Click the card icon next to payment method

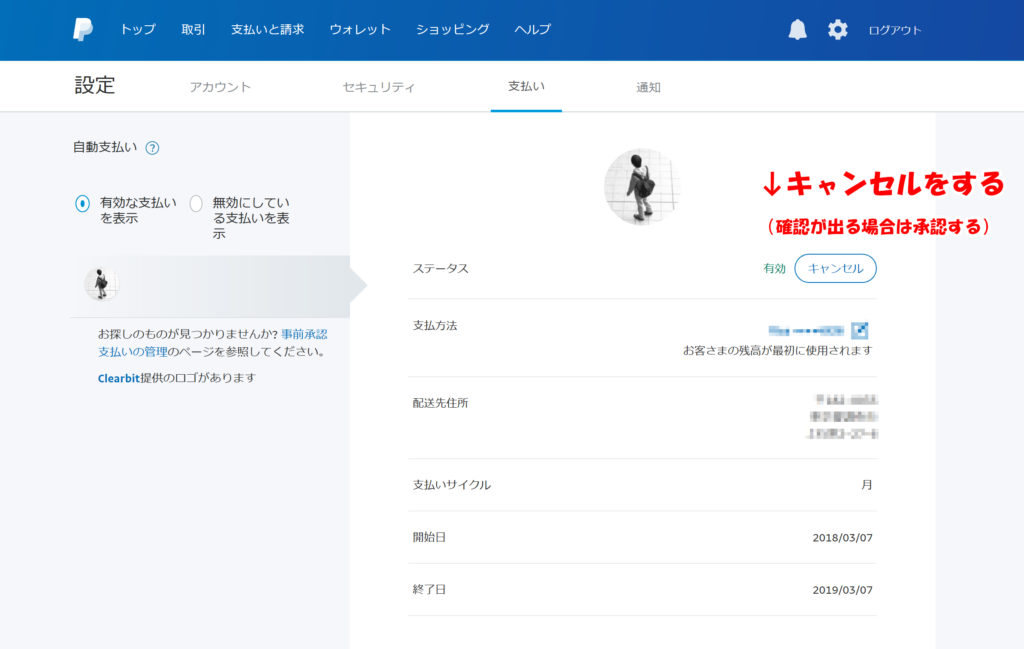click(x=860, y=330)
